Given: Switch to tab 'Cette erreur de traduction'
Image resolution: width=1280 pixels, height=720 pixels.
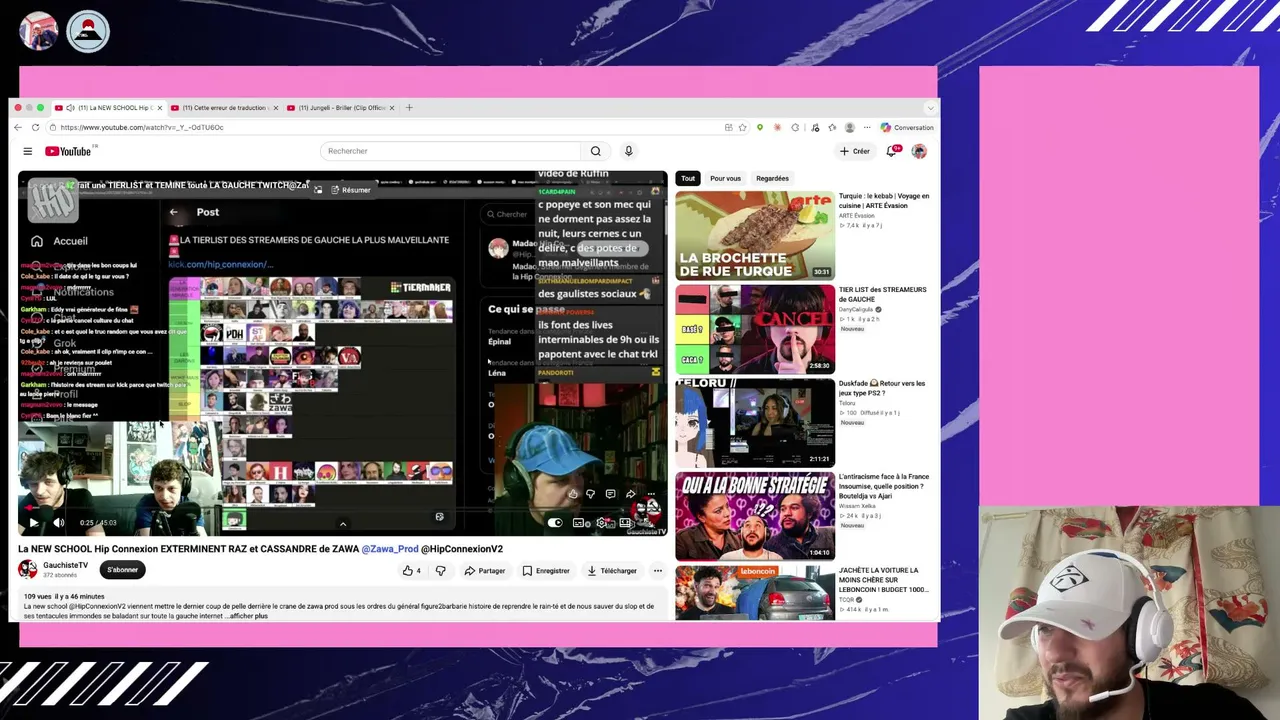Looking at the screenshot, I should tap(223, 107).
